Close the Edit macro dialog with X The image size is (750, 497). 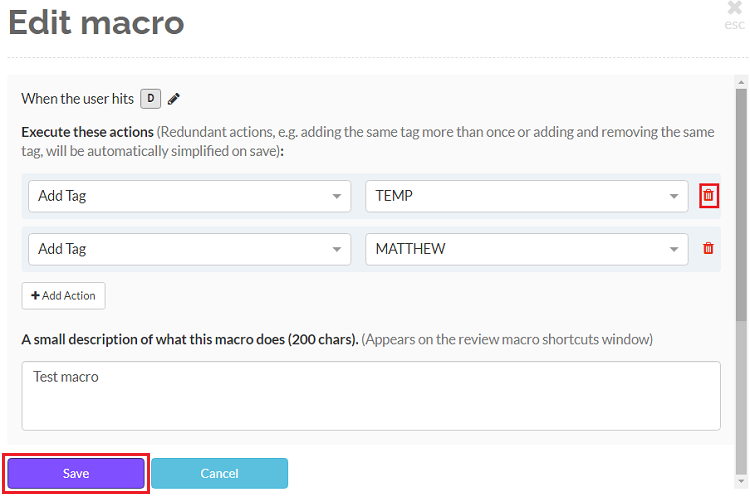pos(735,8)
